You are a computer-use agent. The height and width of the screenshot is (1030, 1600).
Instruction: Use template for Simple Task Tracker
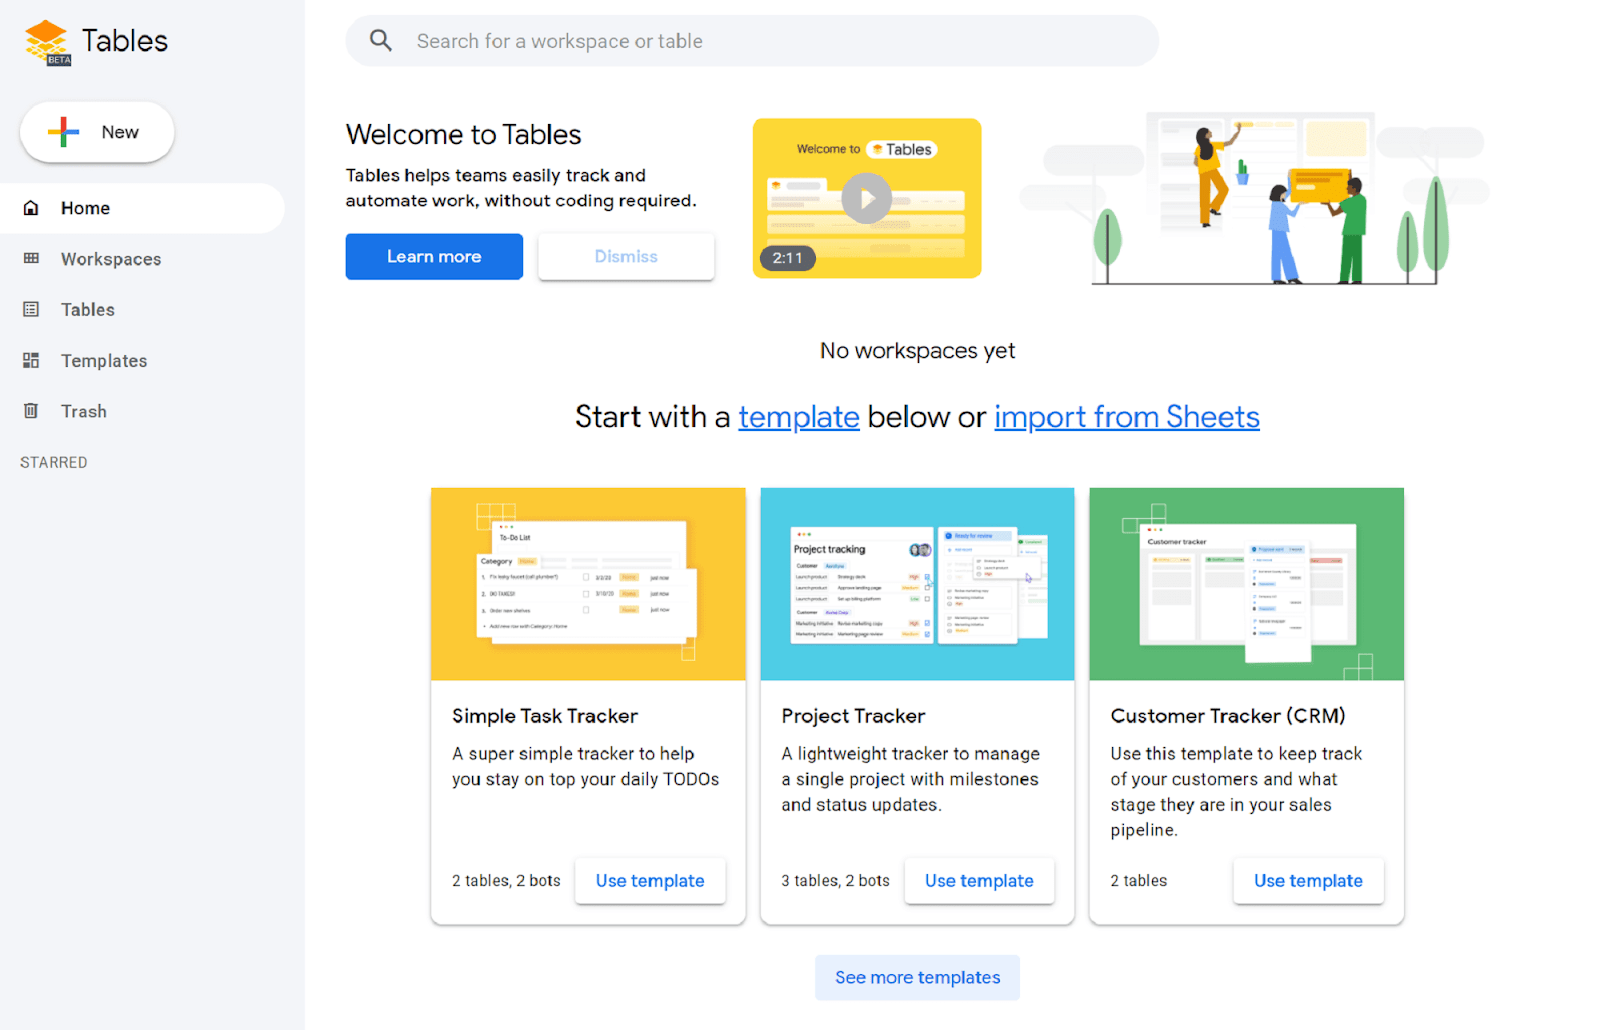650,881
